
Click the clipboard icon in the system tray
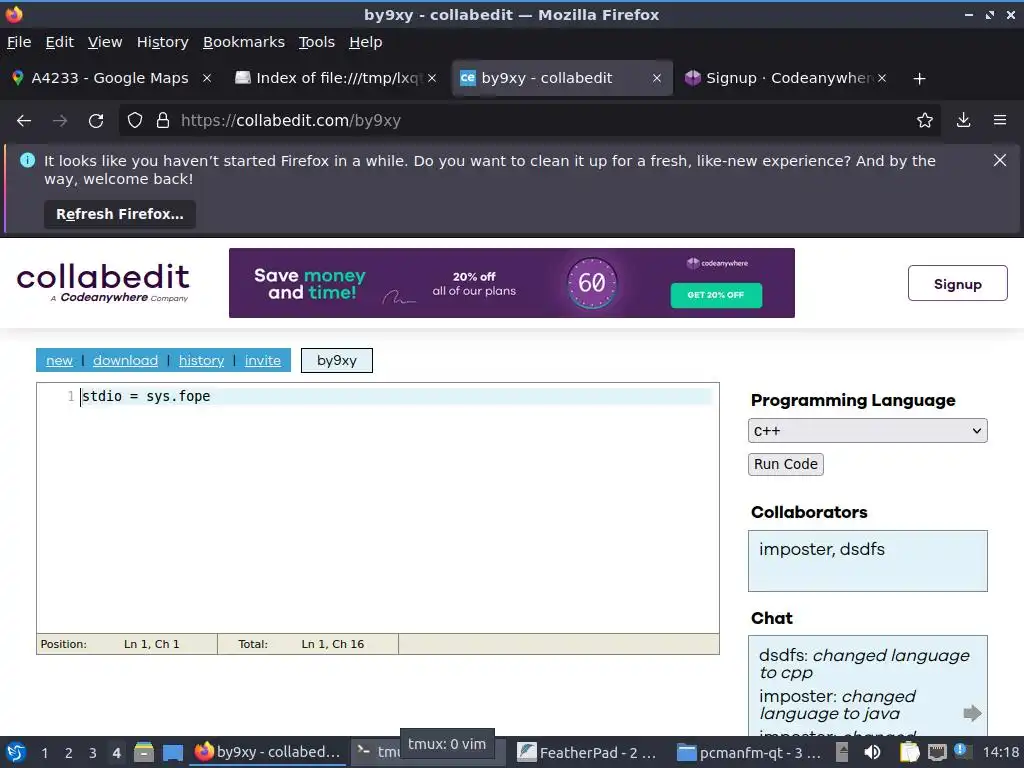[x=910, y=752]
